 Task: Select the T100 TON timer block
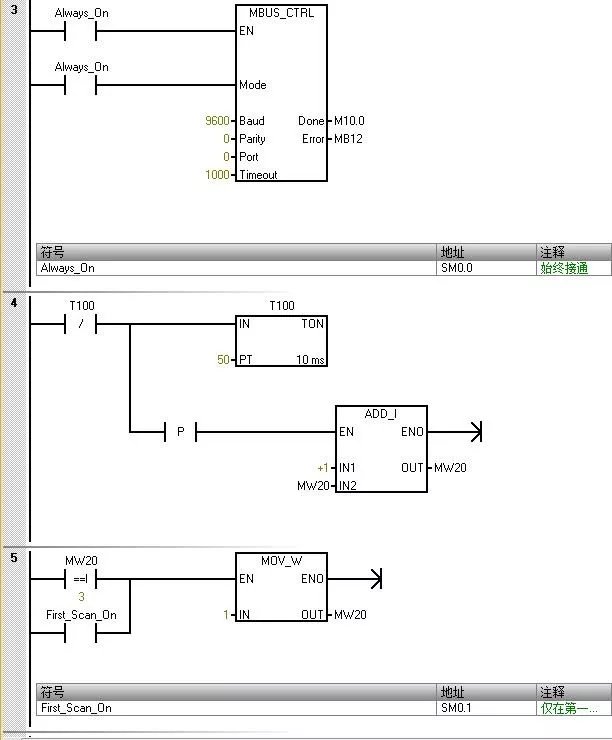(x=281, y=342)
